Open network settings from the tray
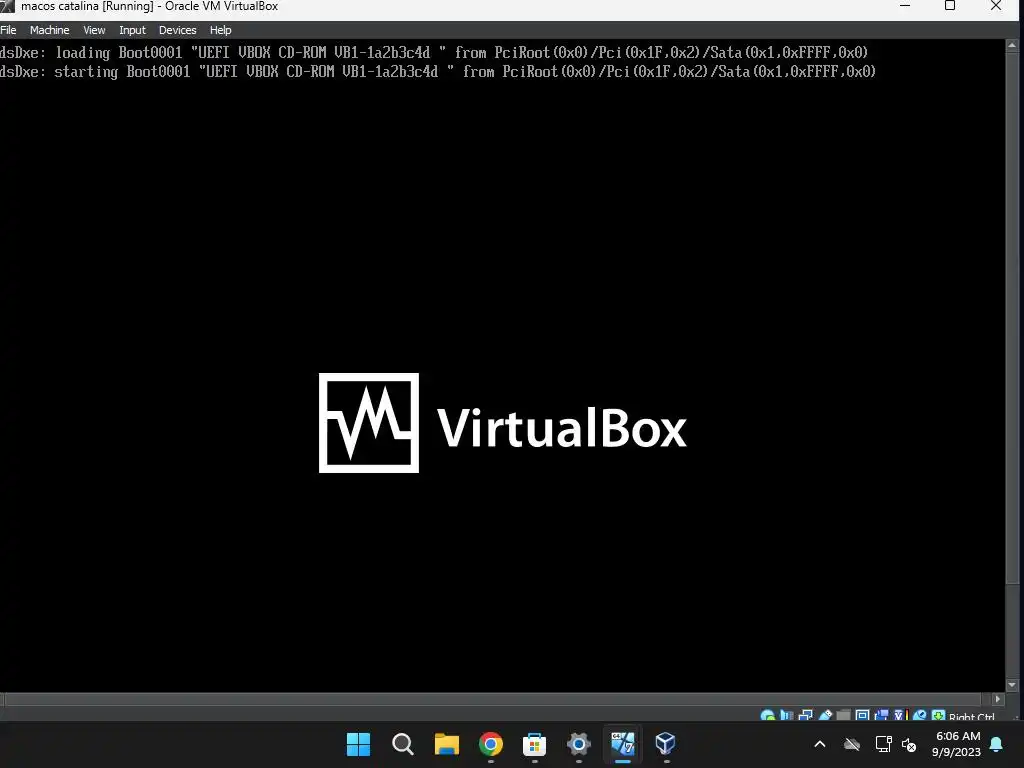 click(883, 744)
